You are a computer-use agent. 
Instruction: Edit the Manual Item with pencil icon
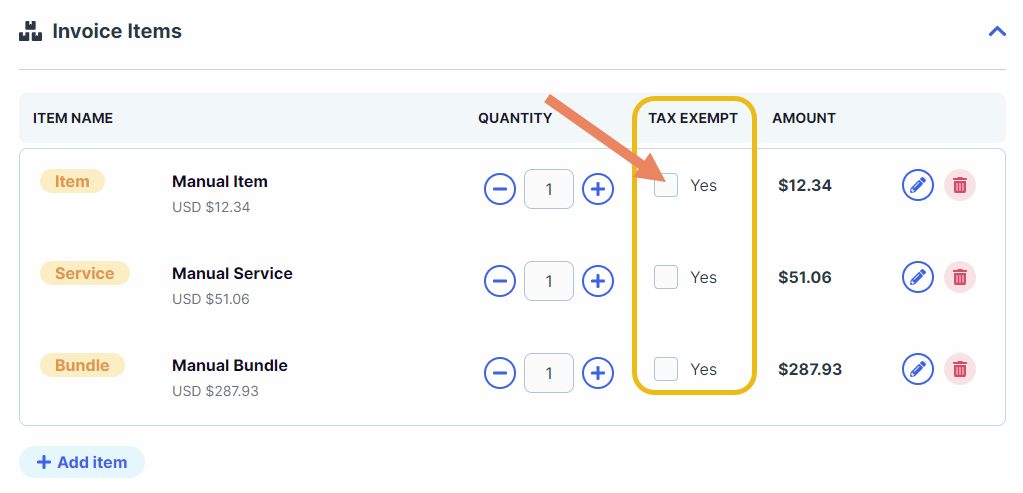918,185
